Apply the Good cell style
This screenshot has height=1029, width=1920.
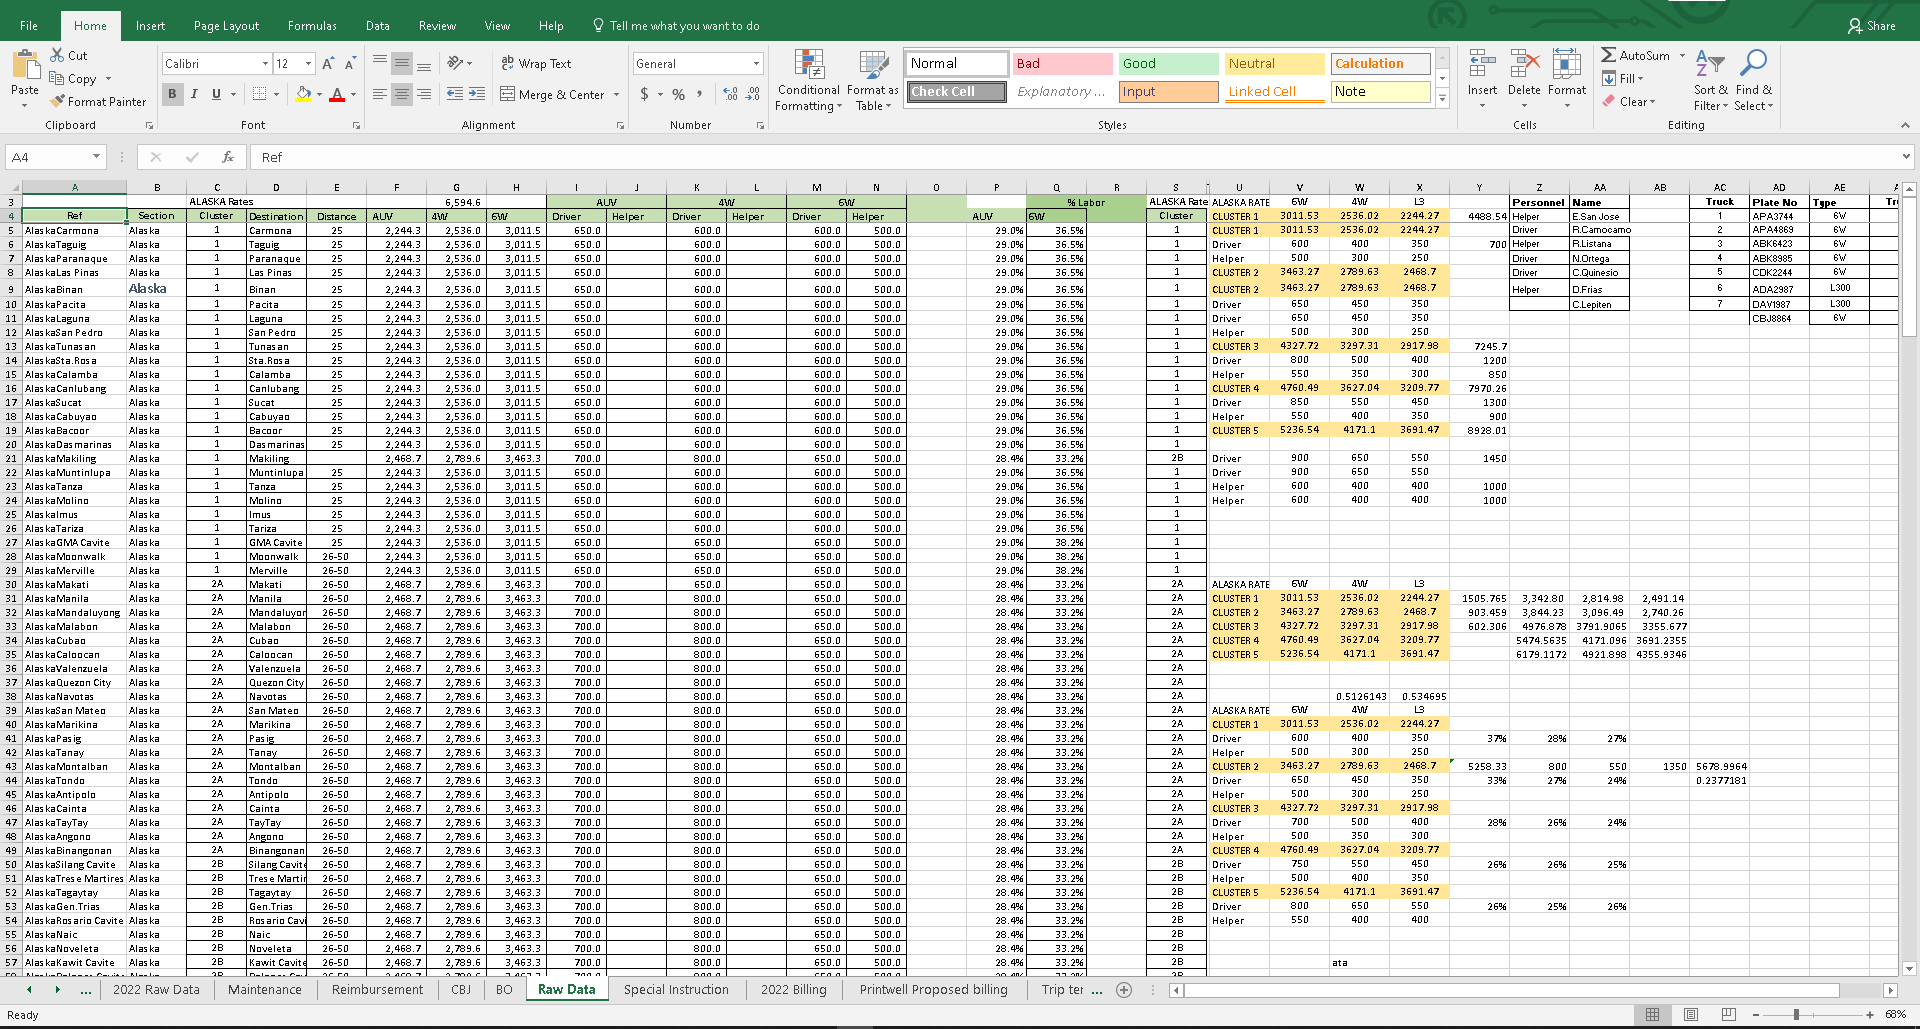coord(1168,63)
